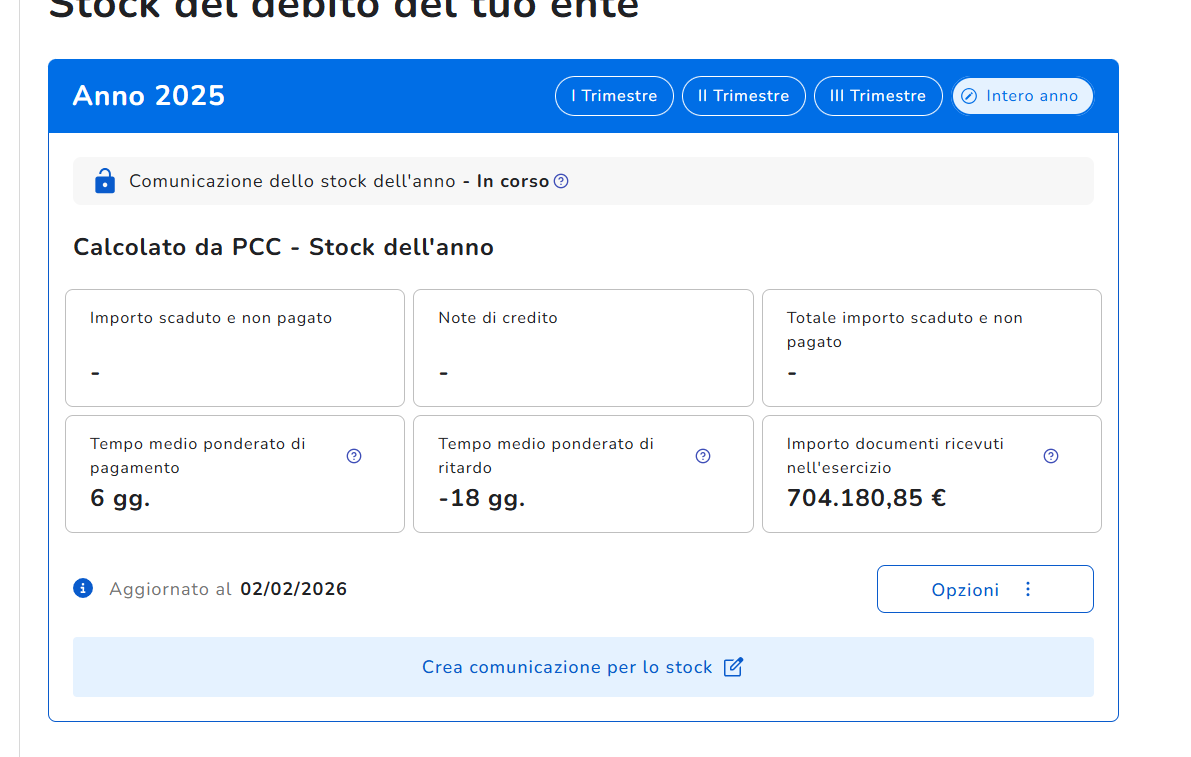1191x757 pixels.
Task: Switch to I Trimestre tab
Action: pyautogui.click(x=614, y=96)
